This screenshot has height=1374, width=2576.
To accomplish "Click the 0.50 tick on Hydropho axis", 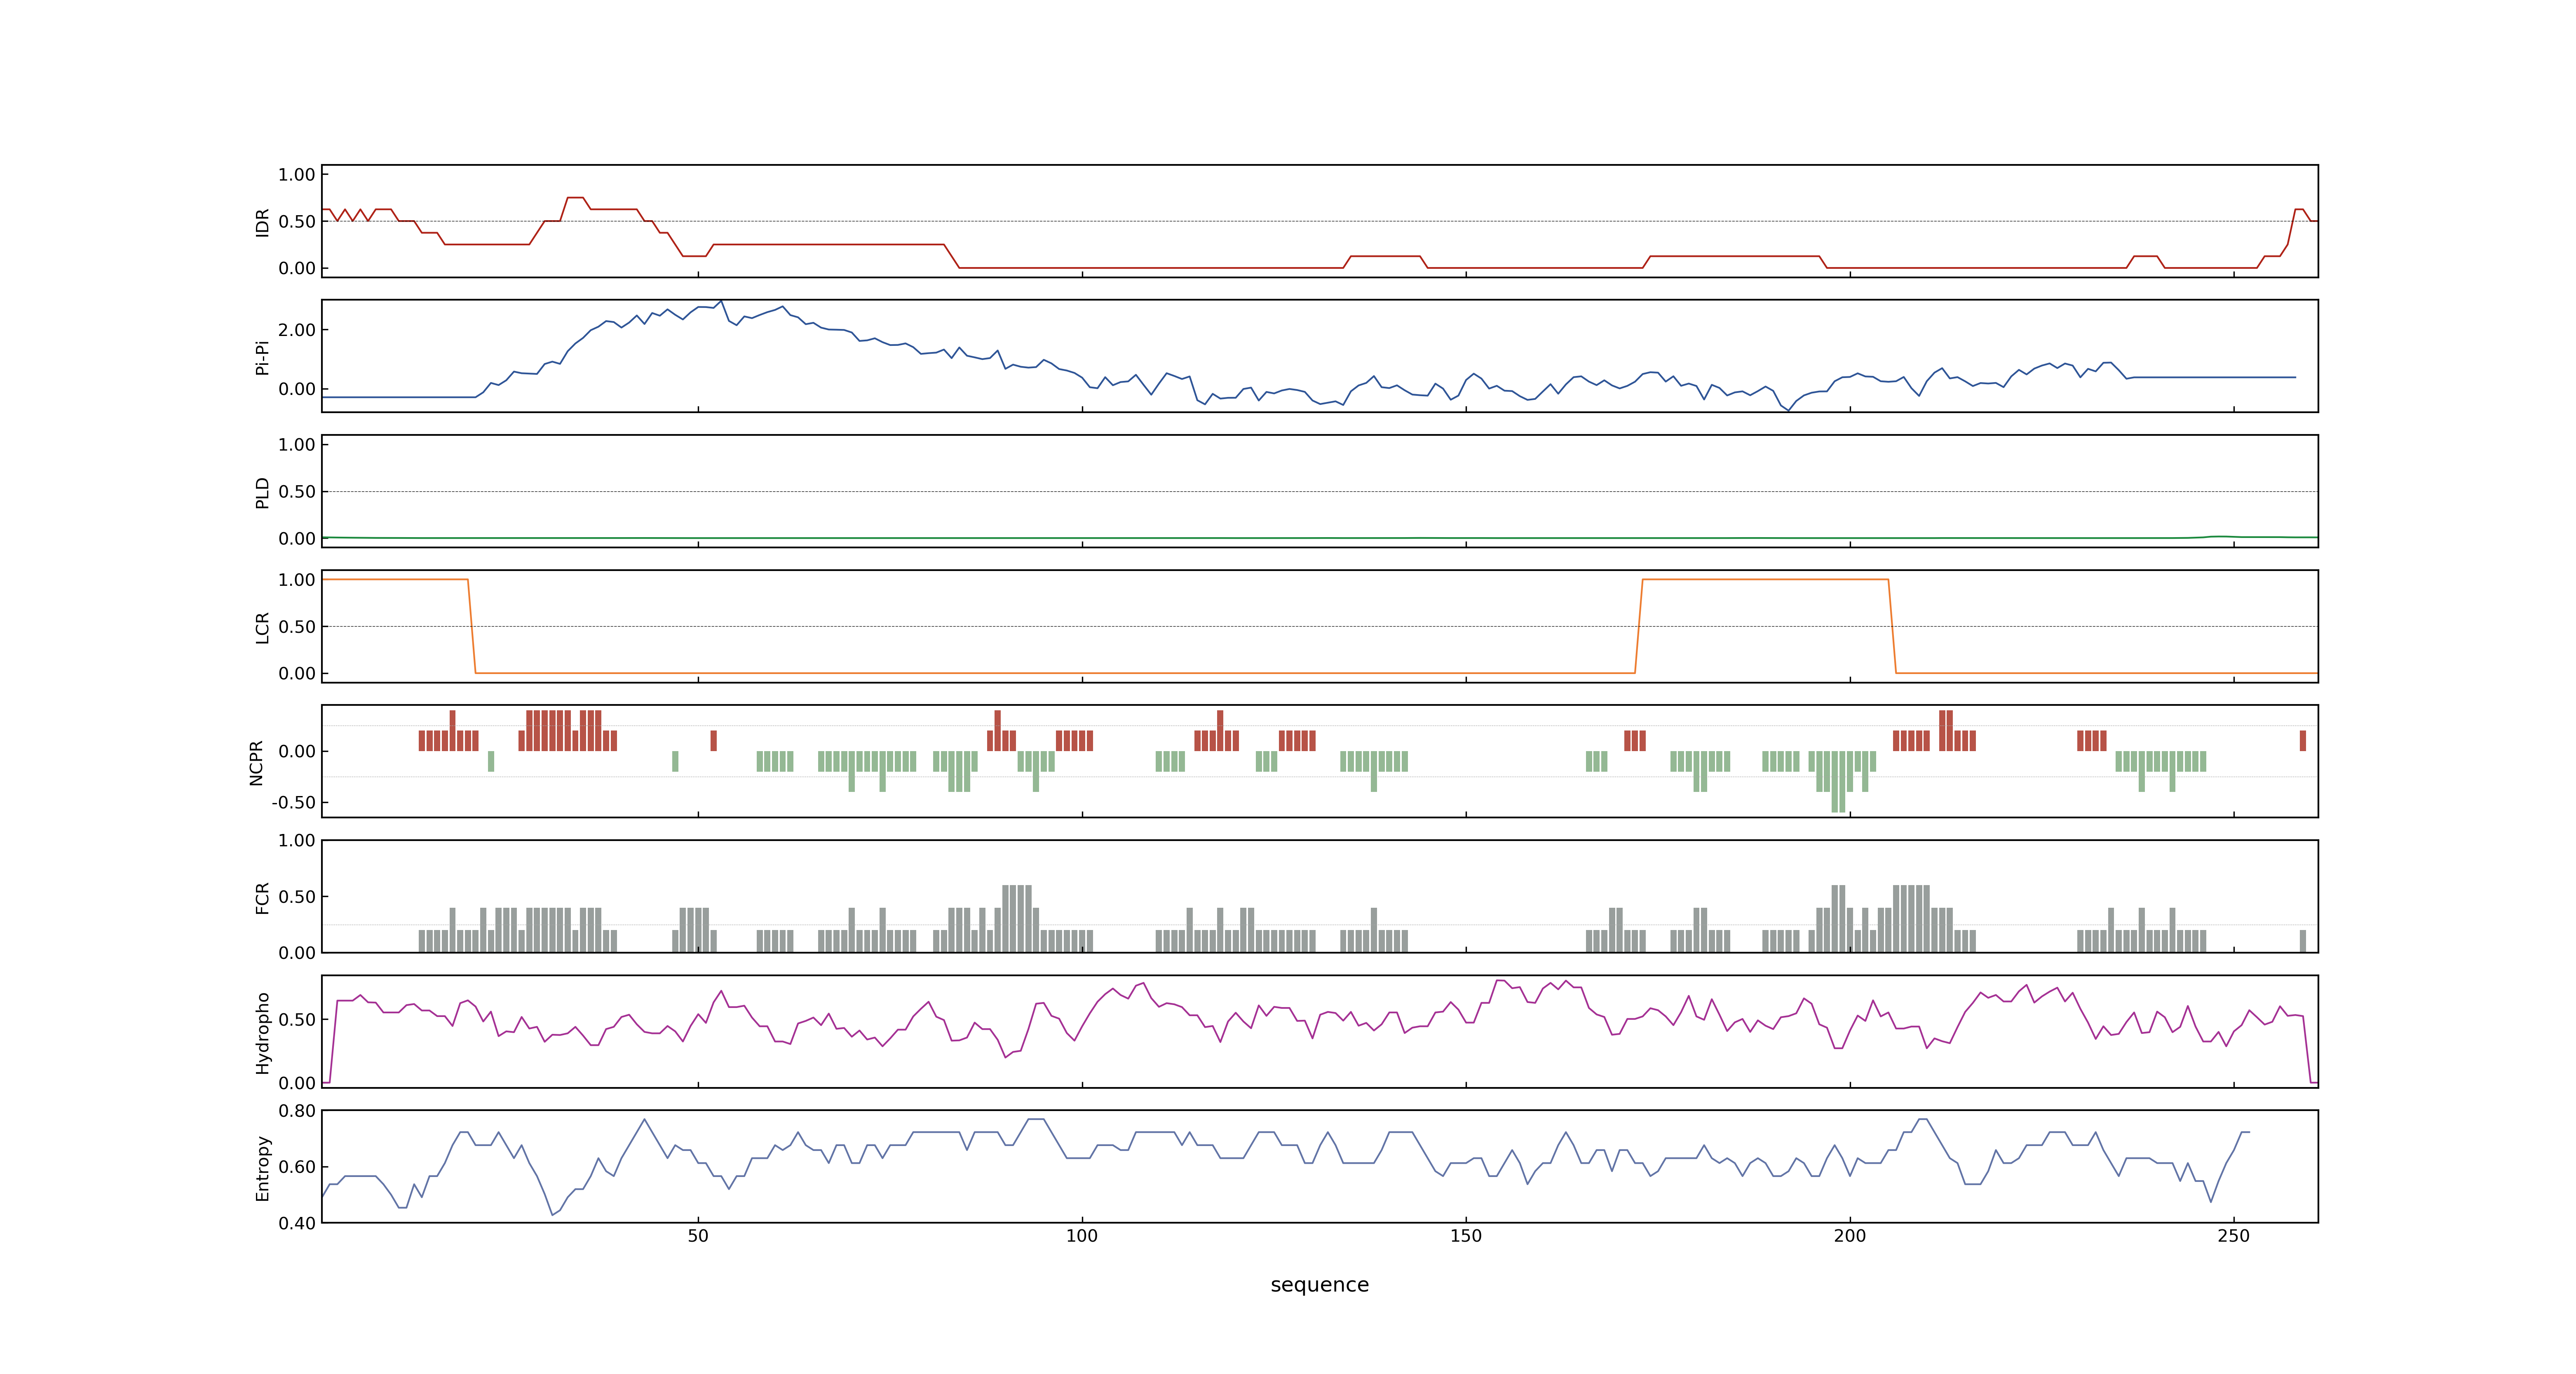I will point(297,1020).
